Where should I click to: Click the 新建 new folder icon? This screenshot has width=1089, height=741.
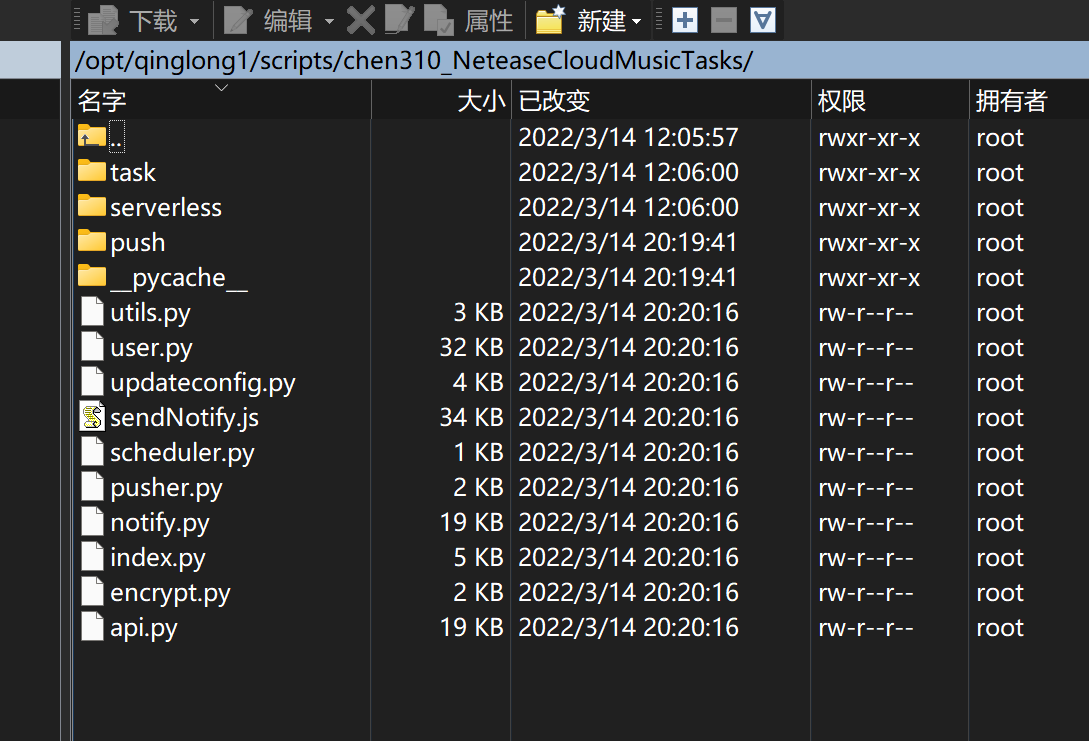point(549,19)
